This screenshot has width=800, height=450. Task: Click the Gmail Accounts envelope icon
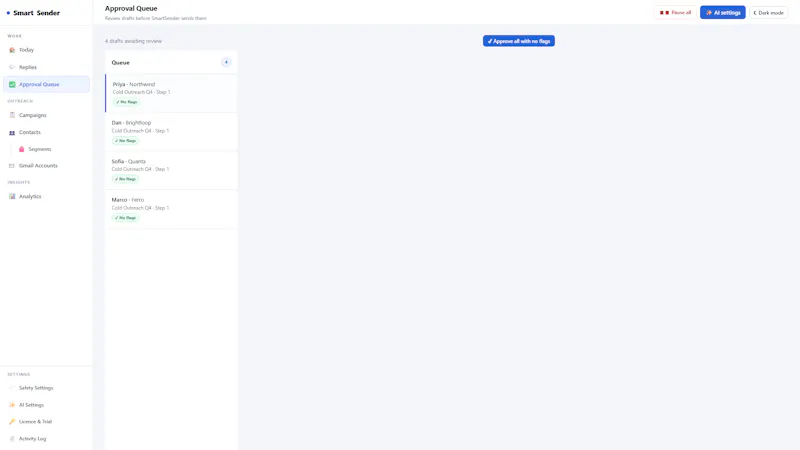point(12,166)
